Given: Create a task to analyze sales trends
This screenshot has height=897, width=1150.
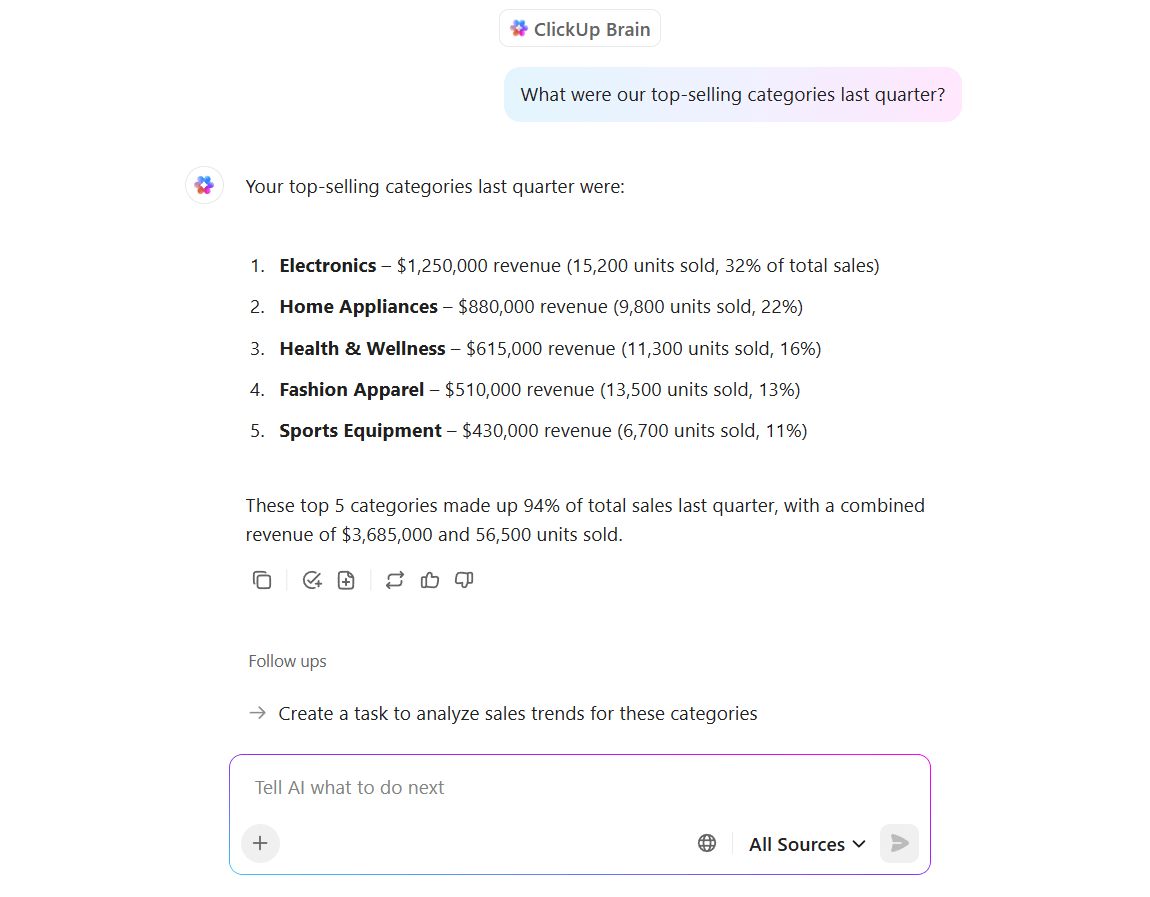Looking at the screenshot, I should (517, 713).
